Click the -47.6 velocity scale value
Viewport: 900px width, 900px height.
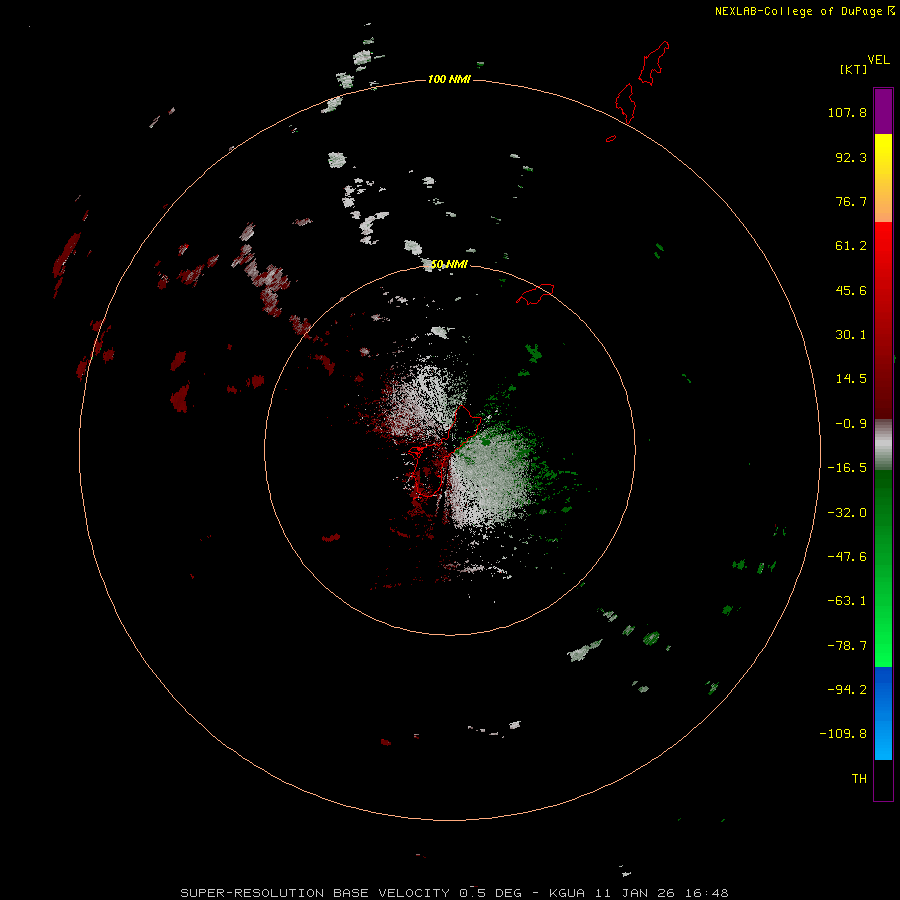(847, 557)
